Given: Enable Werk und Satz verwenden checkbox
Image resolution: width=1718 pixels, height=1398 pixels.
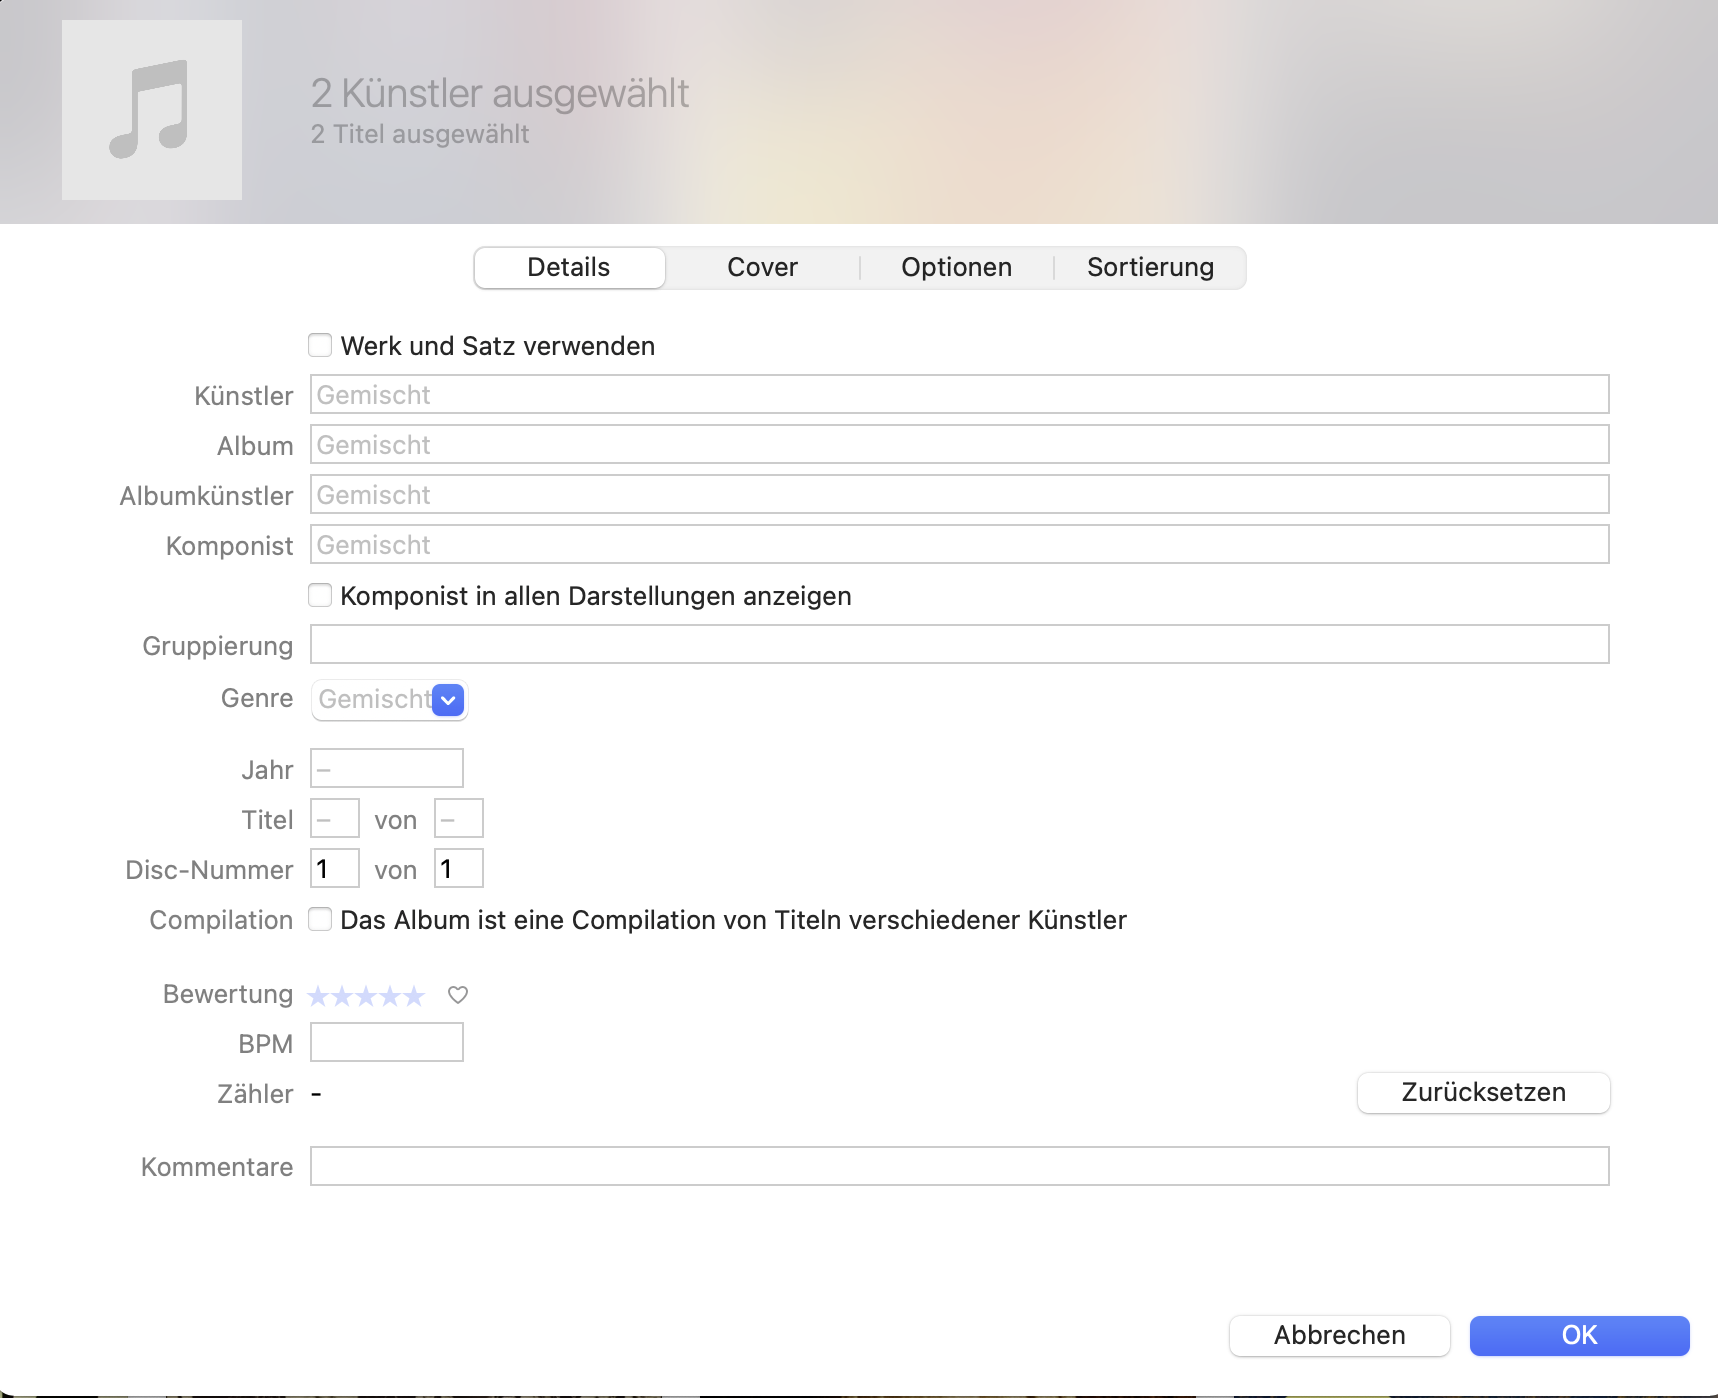Looking at the screenshot, I should tap(320, 346).
